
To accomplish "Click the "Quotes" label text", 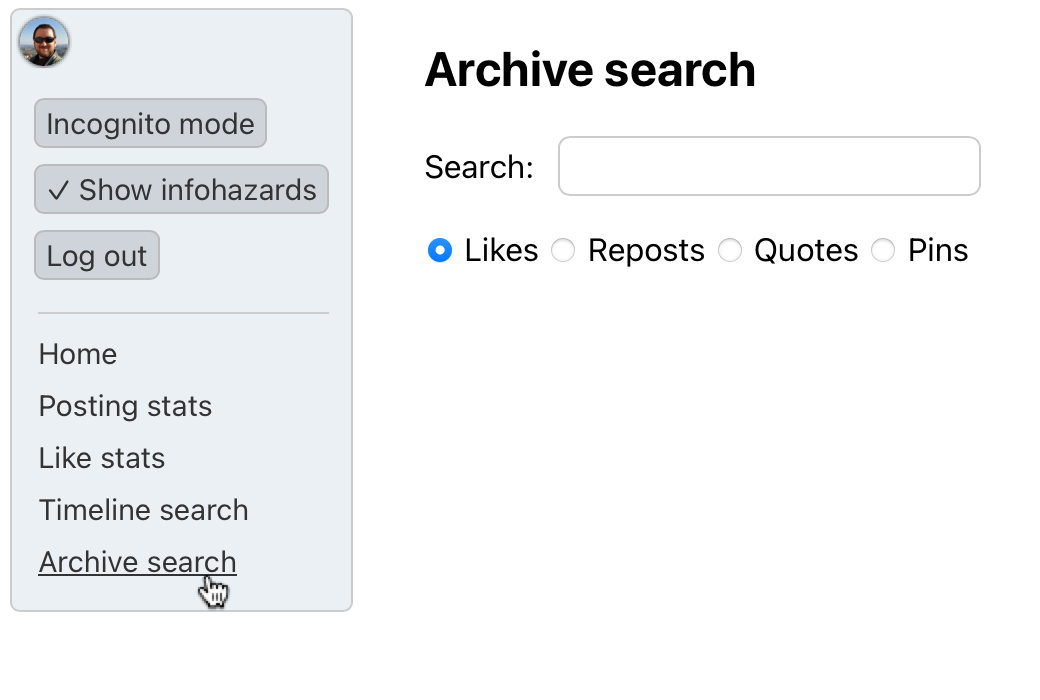I will click(x=806, y=250).
